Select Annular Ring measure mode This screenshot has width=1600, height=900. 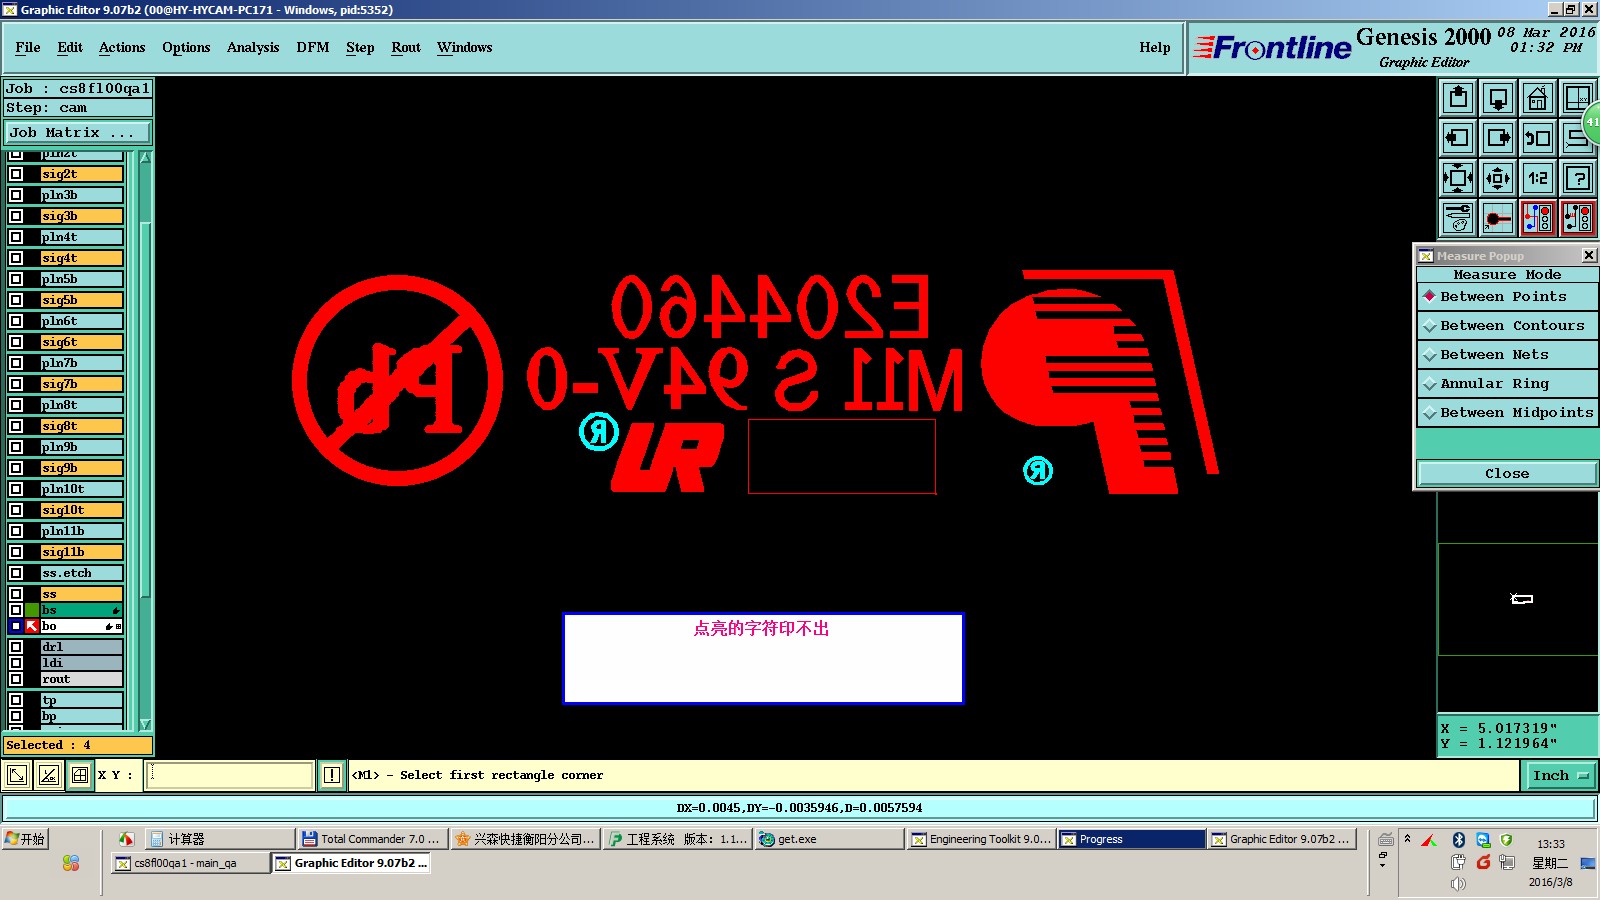coord(1507,384)
